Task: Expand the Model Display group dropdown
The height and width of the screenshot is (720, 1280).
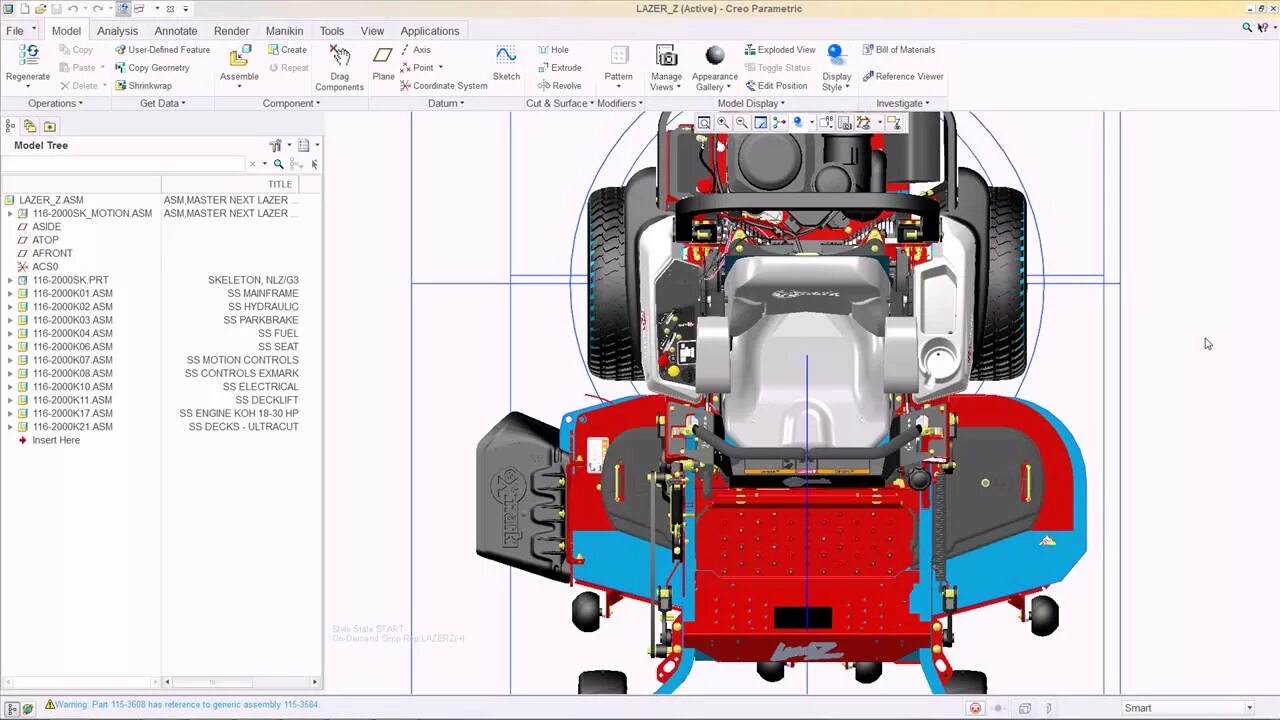Action: point(751,103)
